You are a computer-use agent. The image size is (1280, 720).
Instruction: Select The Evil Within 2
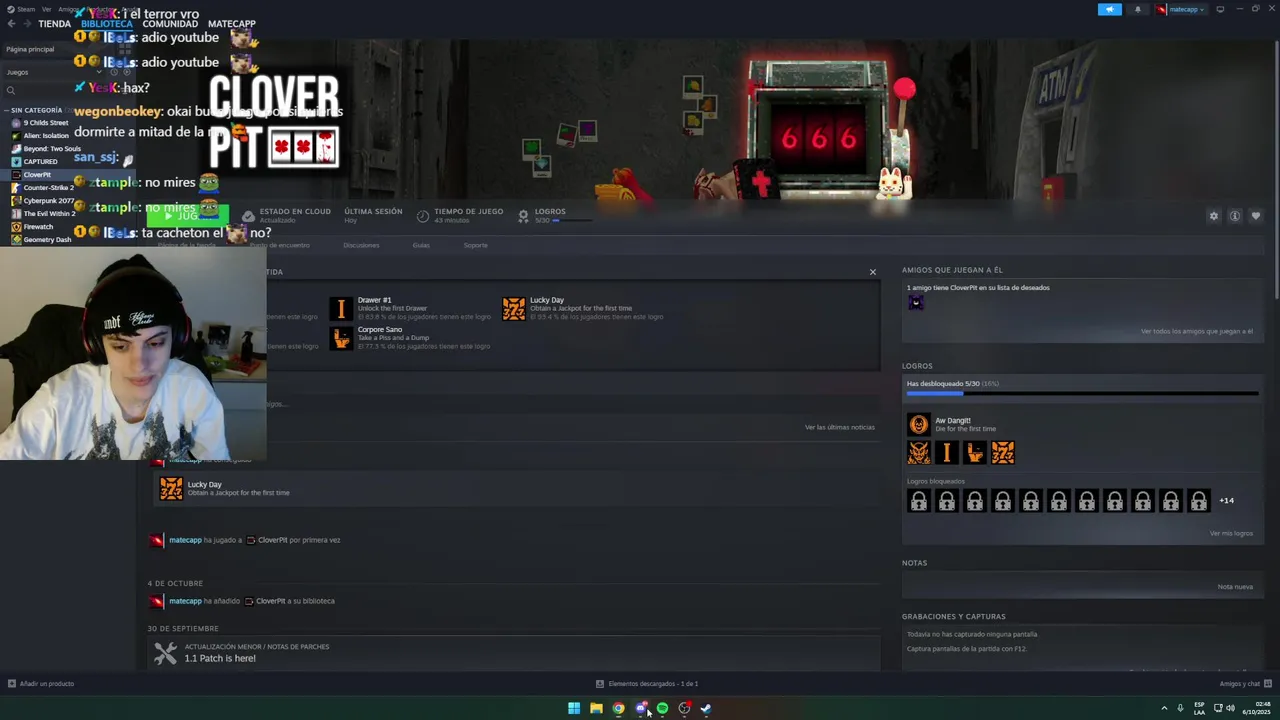tap(49, 214)
